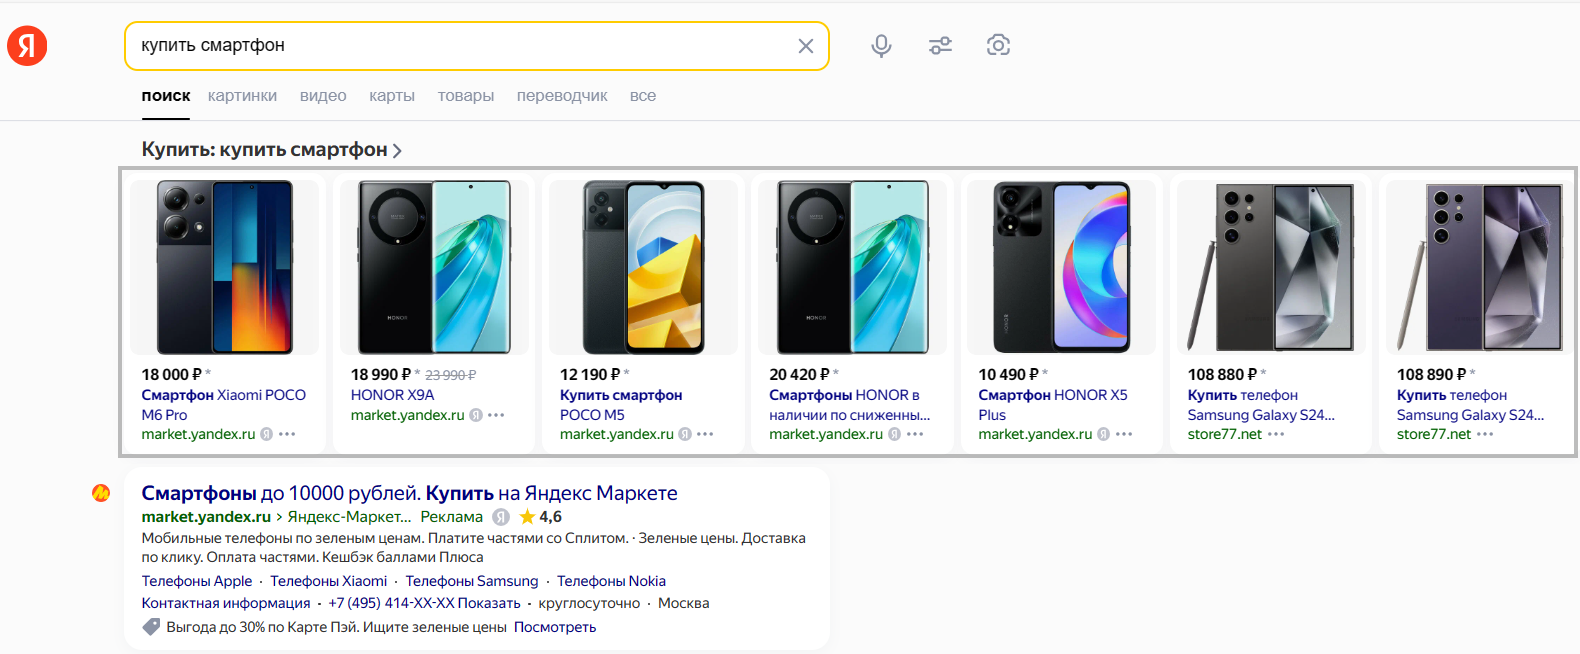
Task: Open 'Телефоны Apple' sitelink
Action: pyautogui.click(x=197, y=581)
